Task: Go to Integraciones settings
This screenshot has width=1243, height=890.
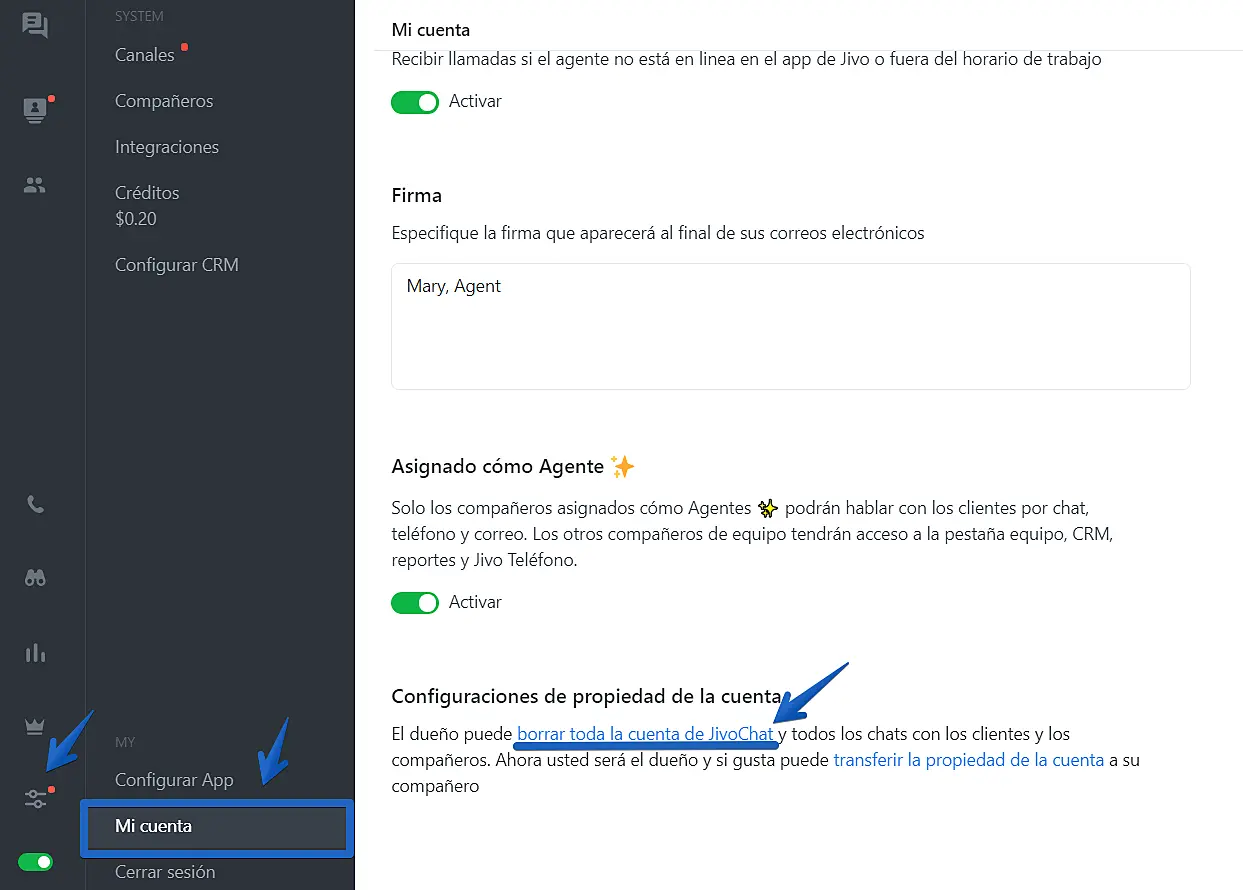Action: click(x=167, y=147)
